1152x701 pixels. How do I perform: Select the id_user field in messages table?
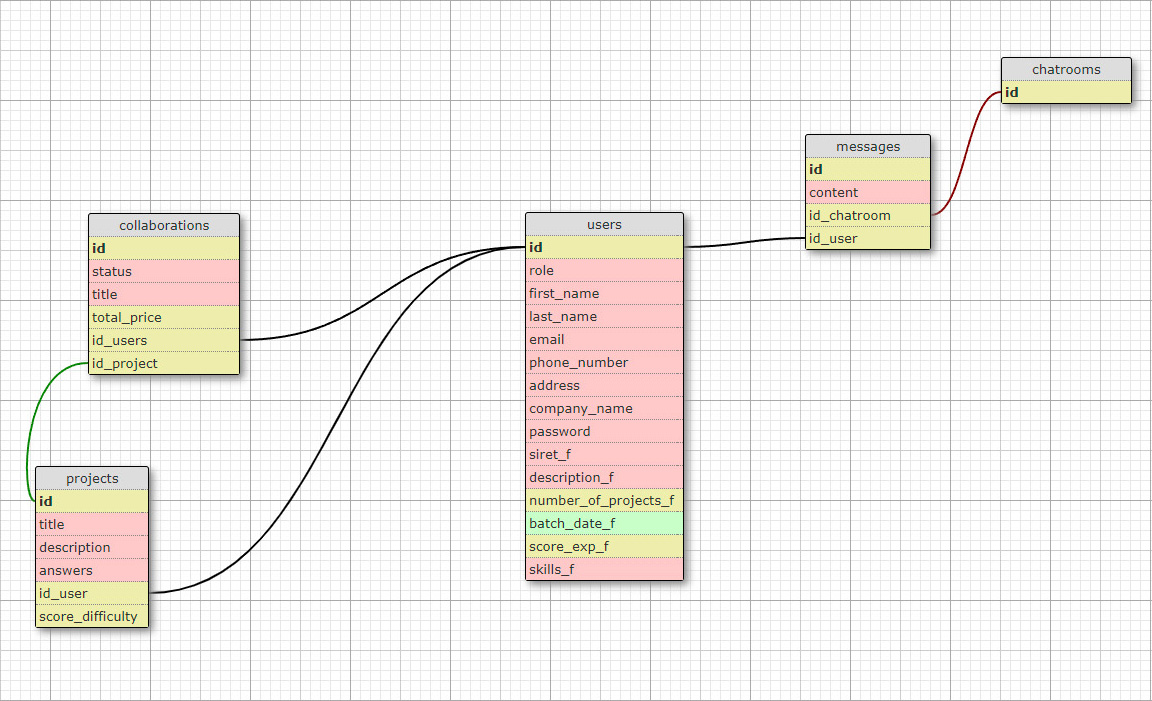(x=868, y=238)
